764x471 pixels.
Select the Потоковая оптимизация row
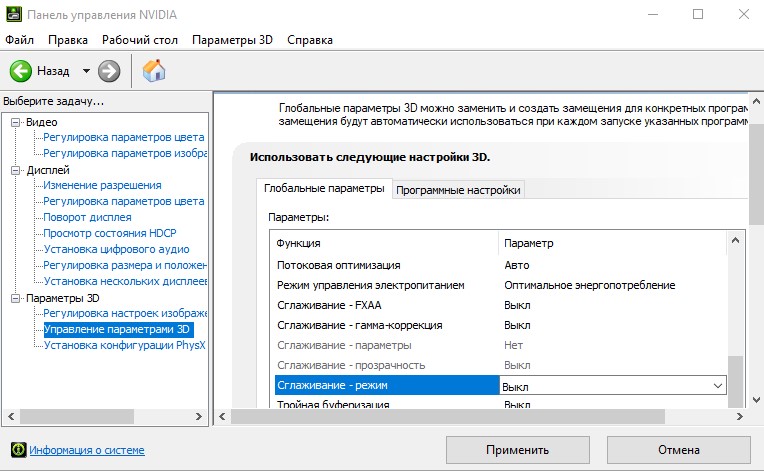pyautogui.click(x=500, y=265)
